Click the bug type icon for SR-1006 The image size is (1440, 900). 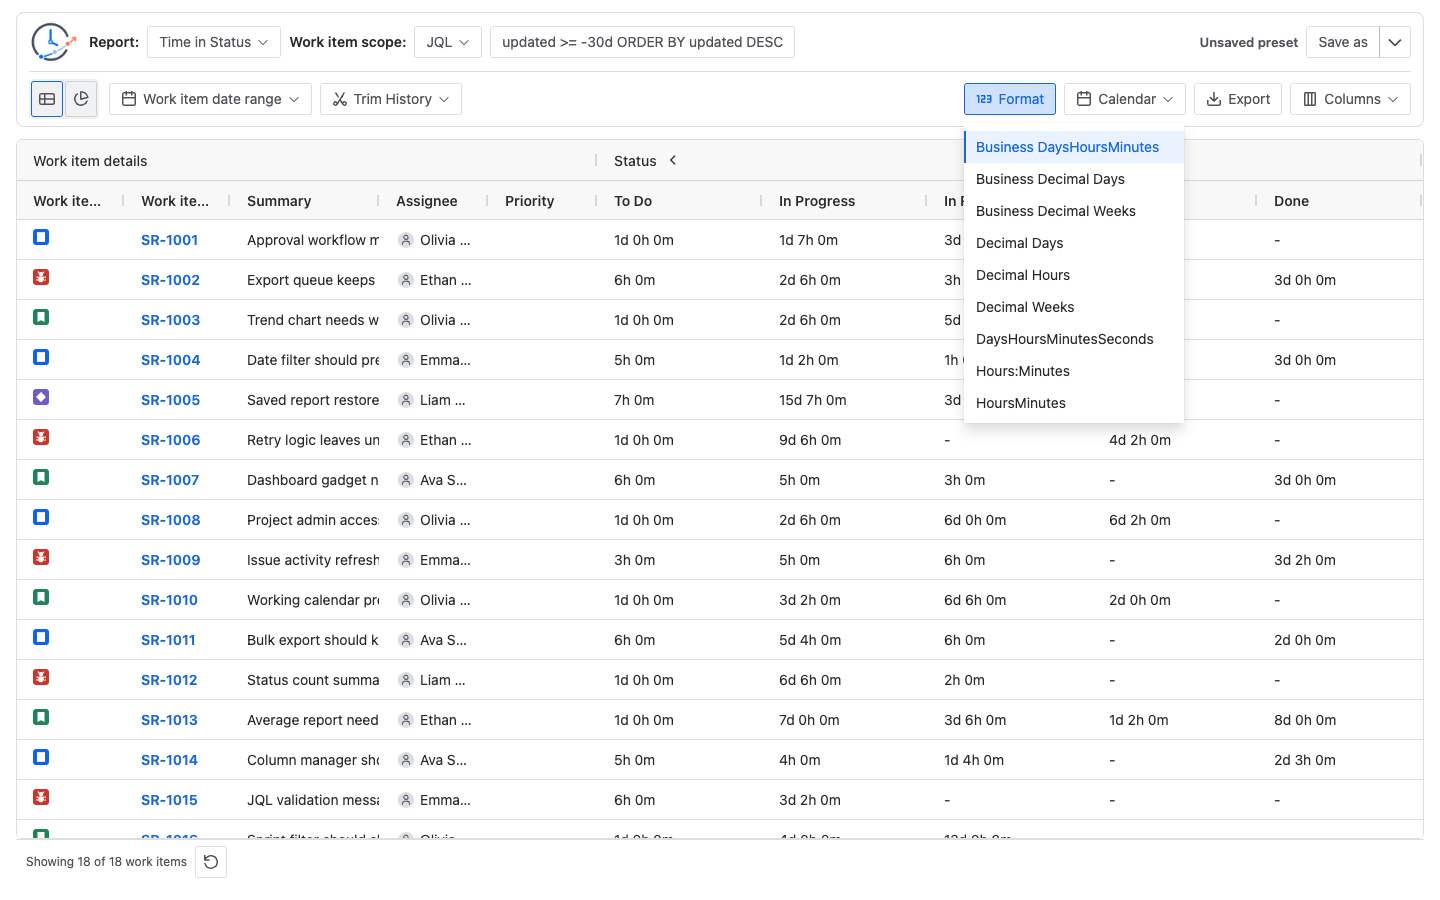(x=41, y=437)
